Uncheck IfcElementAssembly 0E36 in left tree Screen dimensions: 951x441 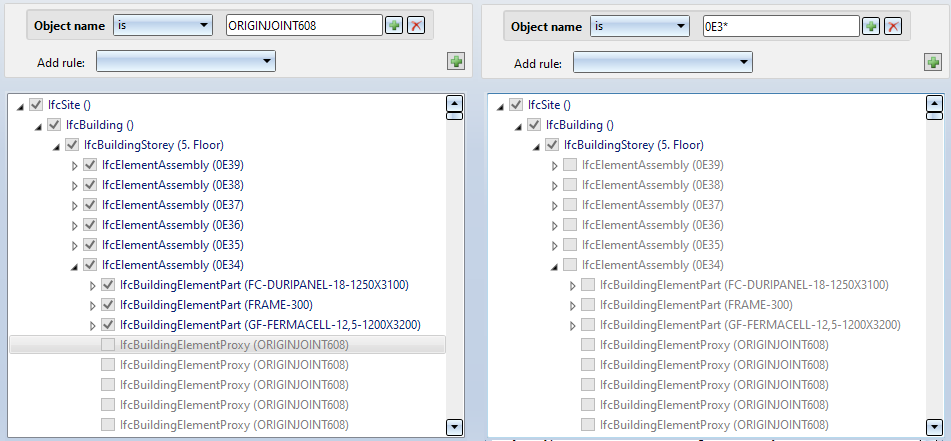pos(90,225)
